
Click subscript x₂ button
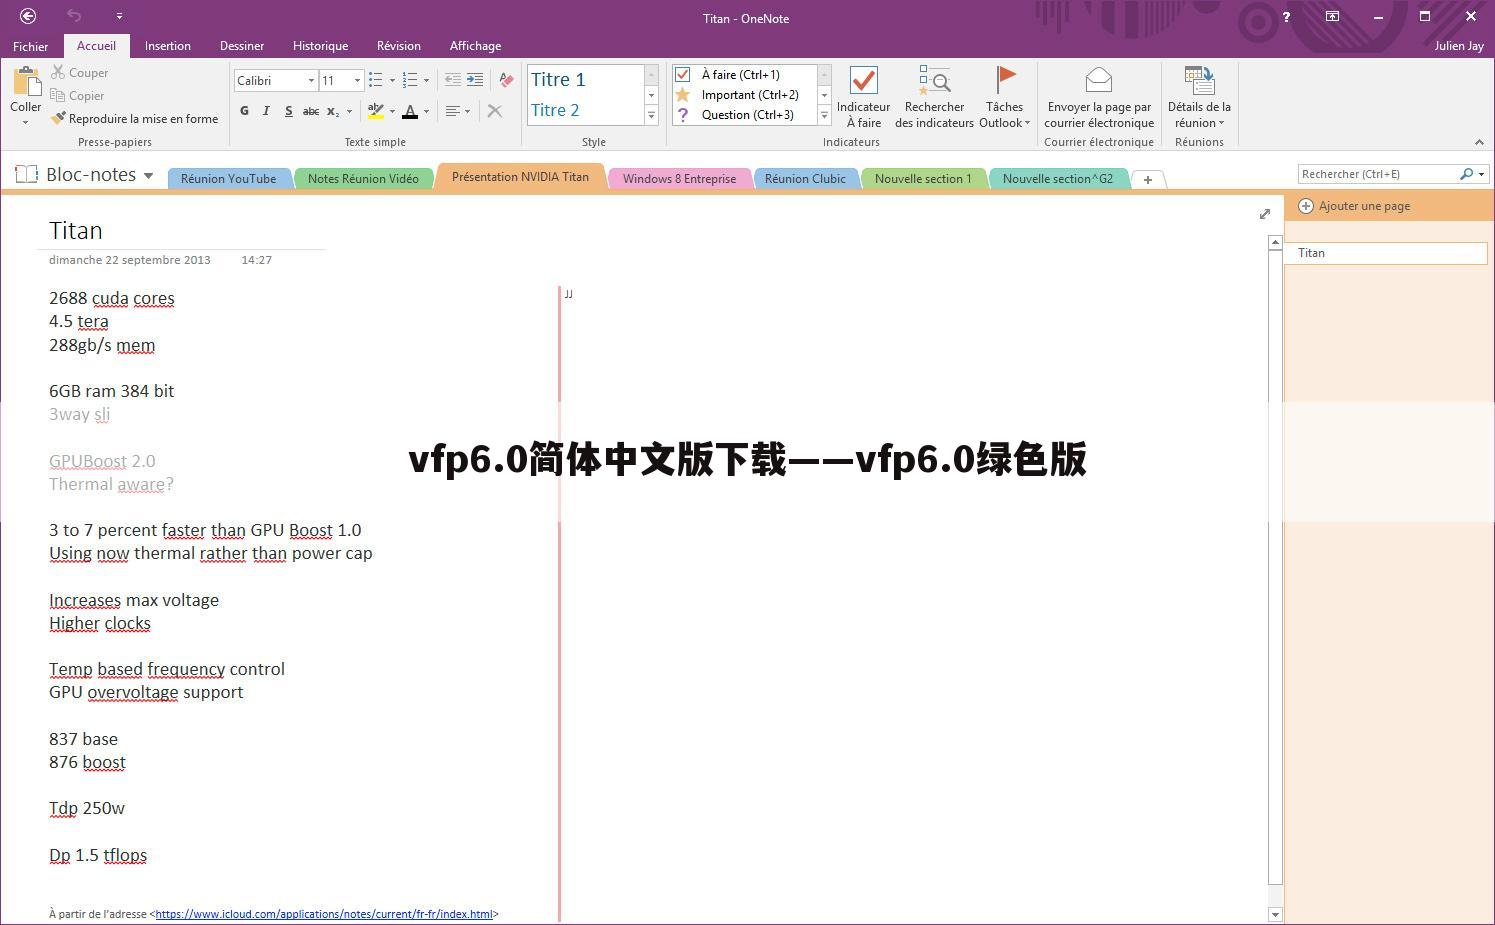[333, 111]
